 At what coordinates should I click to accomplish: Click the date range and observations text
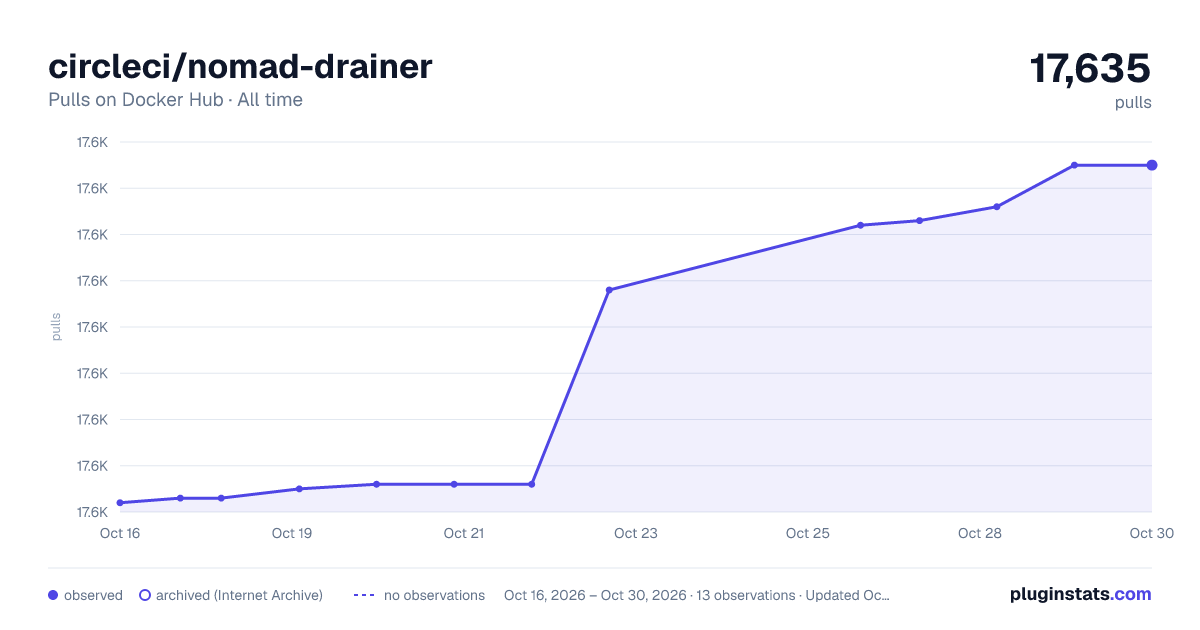(697, 595)
